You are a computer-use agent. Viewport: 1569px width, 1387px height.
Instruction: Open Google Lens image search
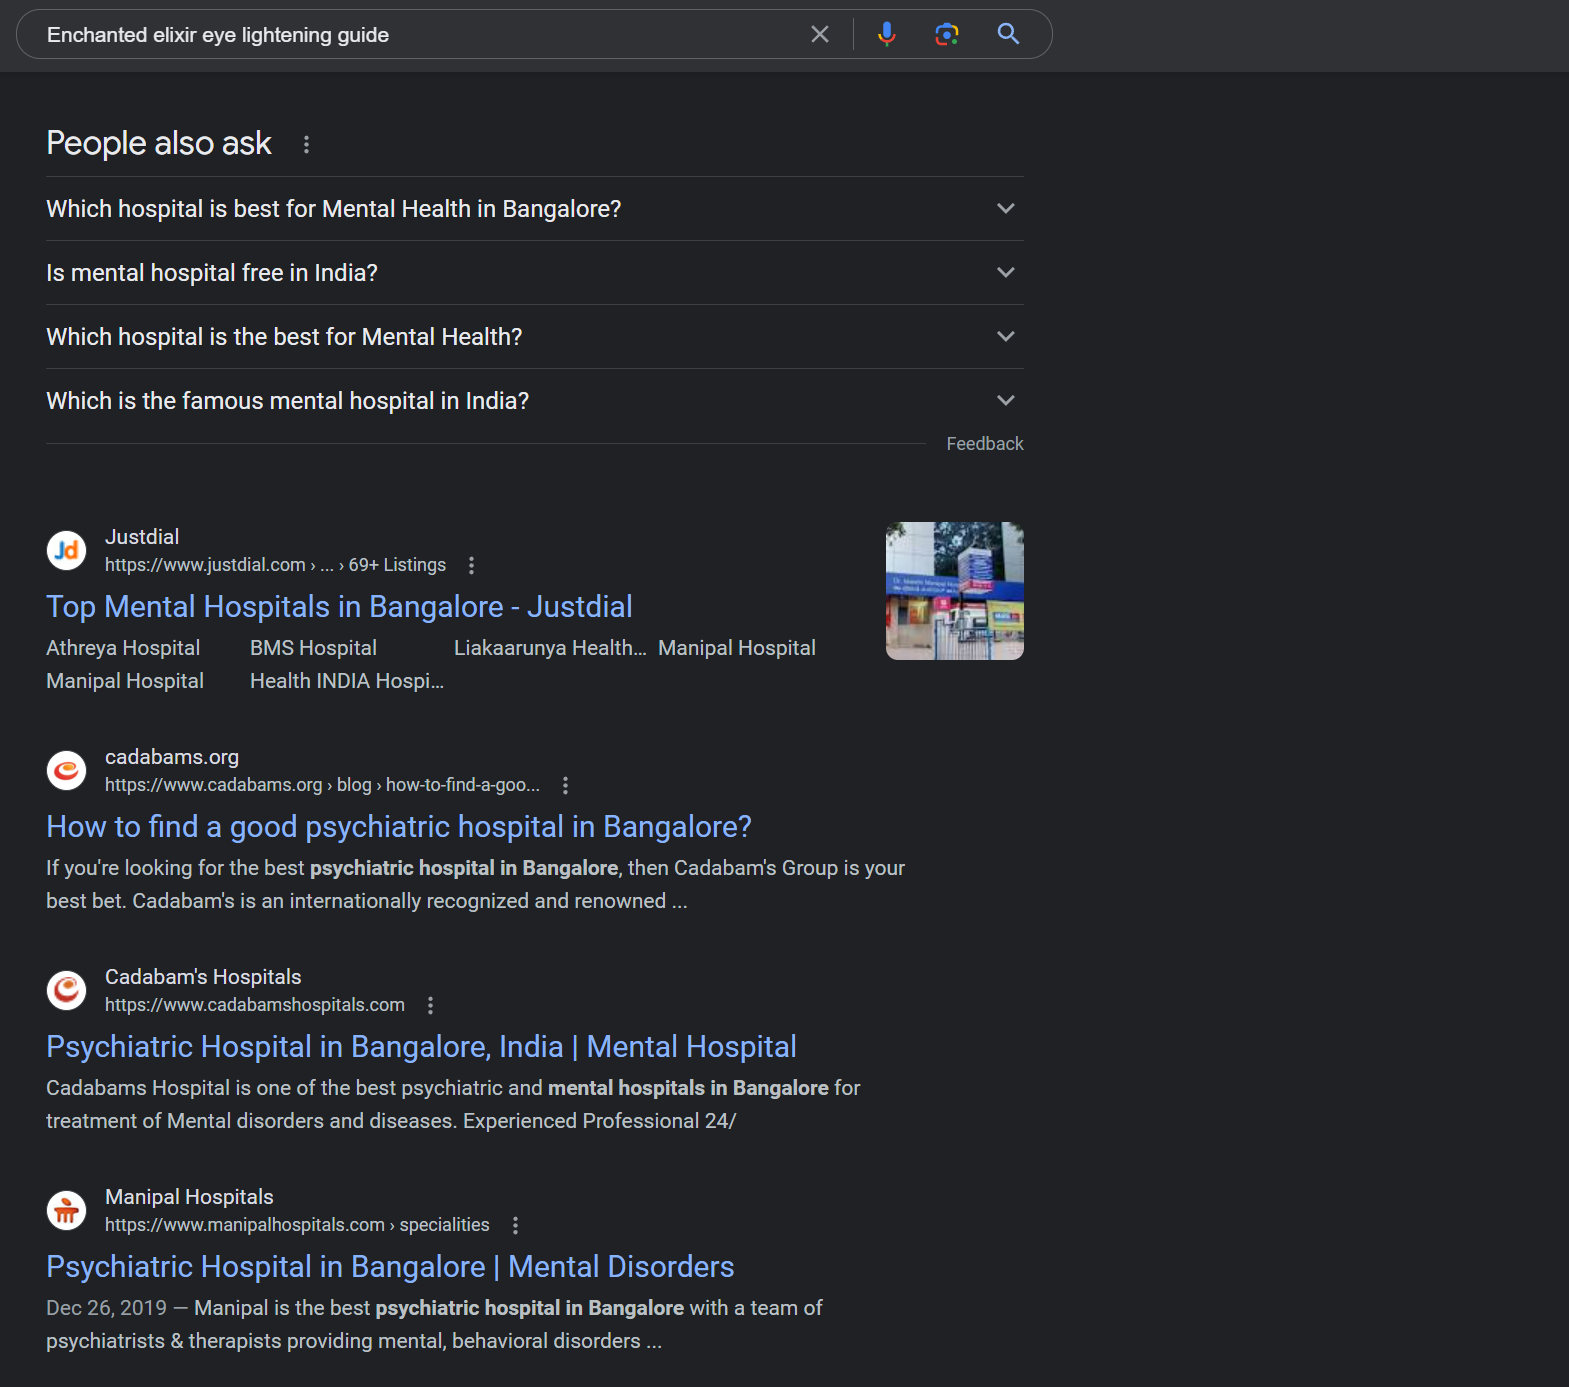(x=947, y=35)
